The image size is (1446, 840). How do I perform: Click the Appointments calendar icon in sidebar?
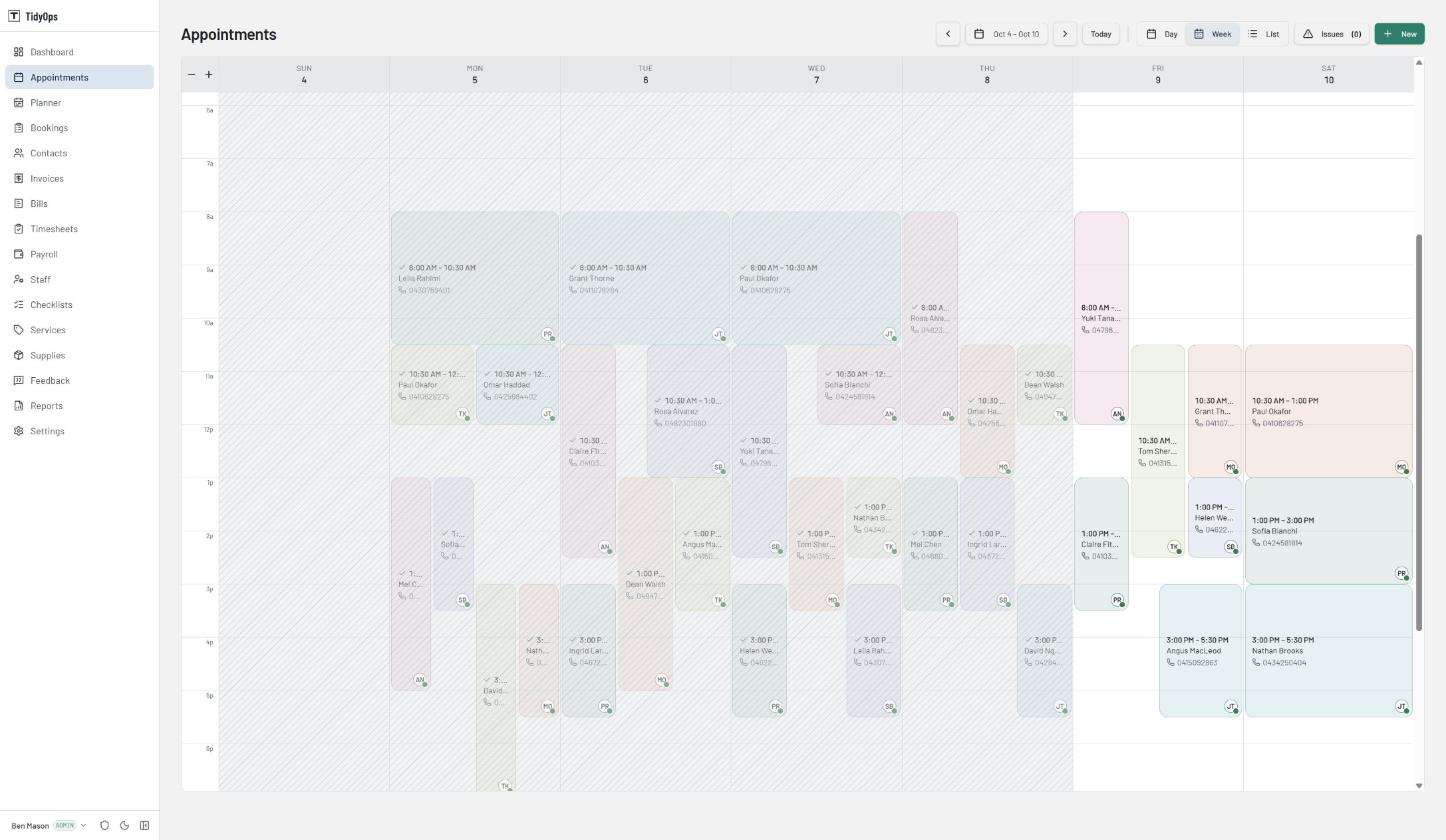[x=19, y=77]
